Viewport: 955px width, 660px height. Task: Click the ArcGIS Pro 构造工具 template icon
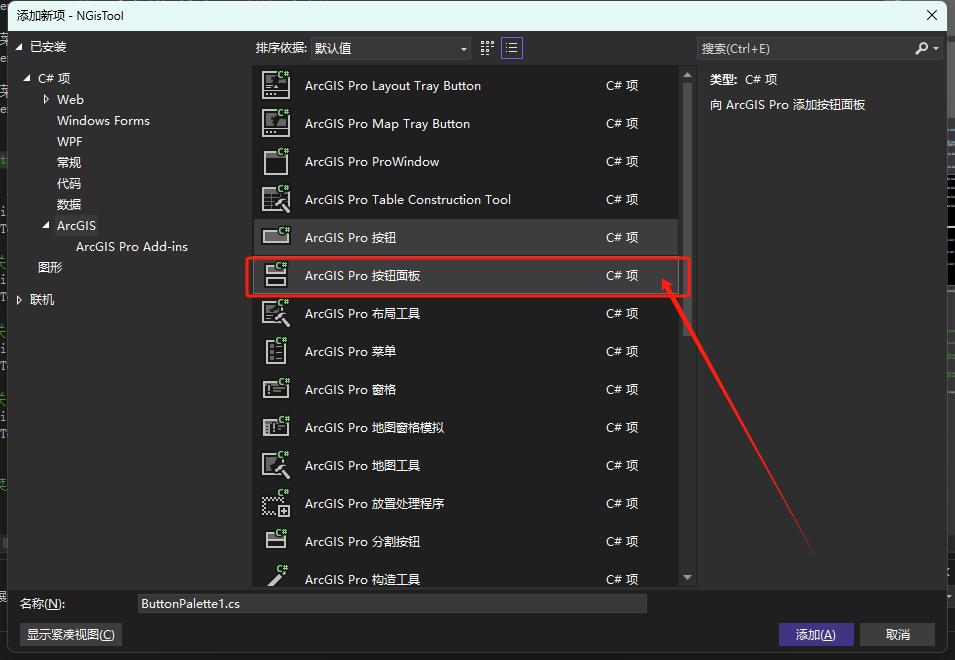pos(276,576)
